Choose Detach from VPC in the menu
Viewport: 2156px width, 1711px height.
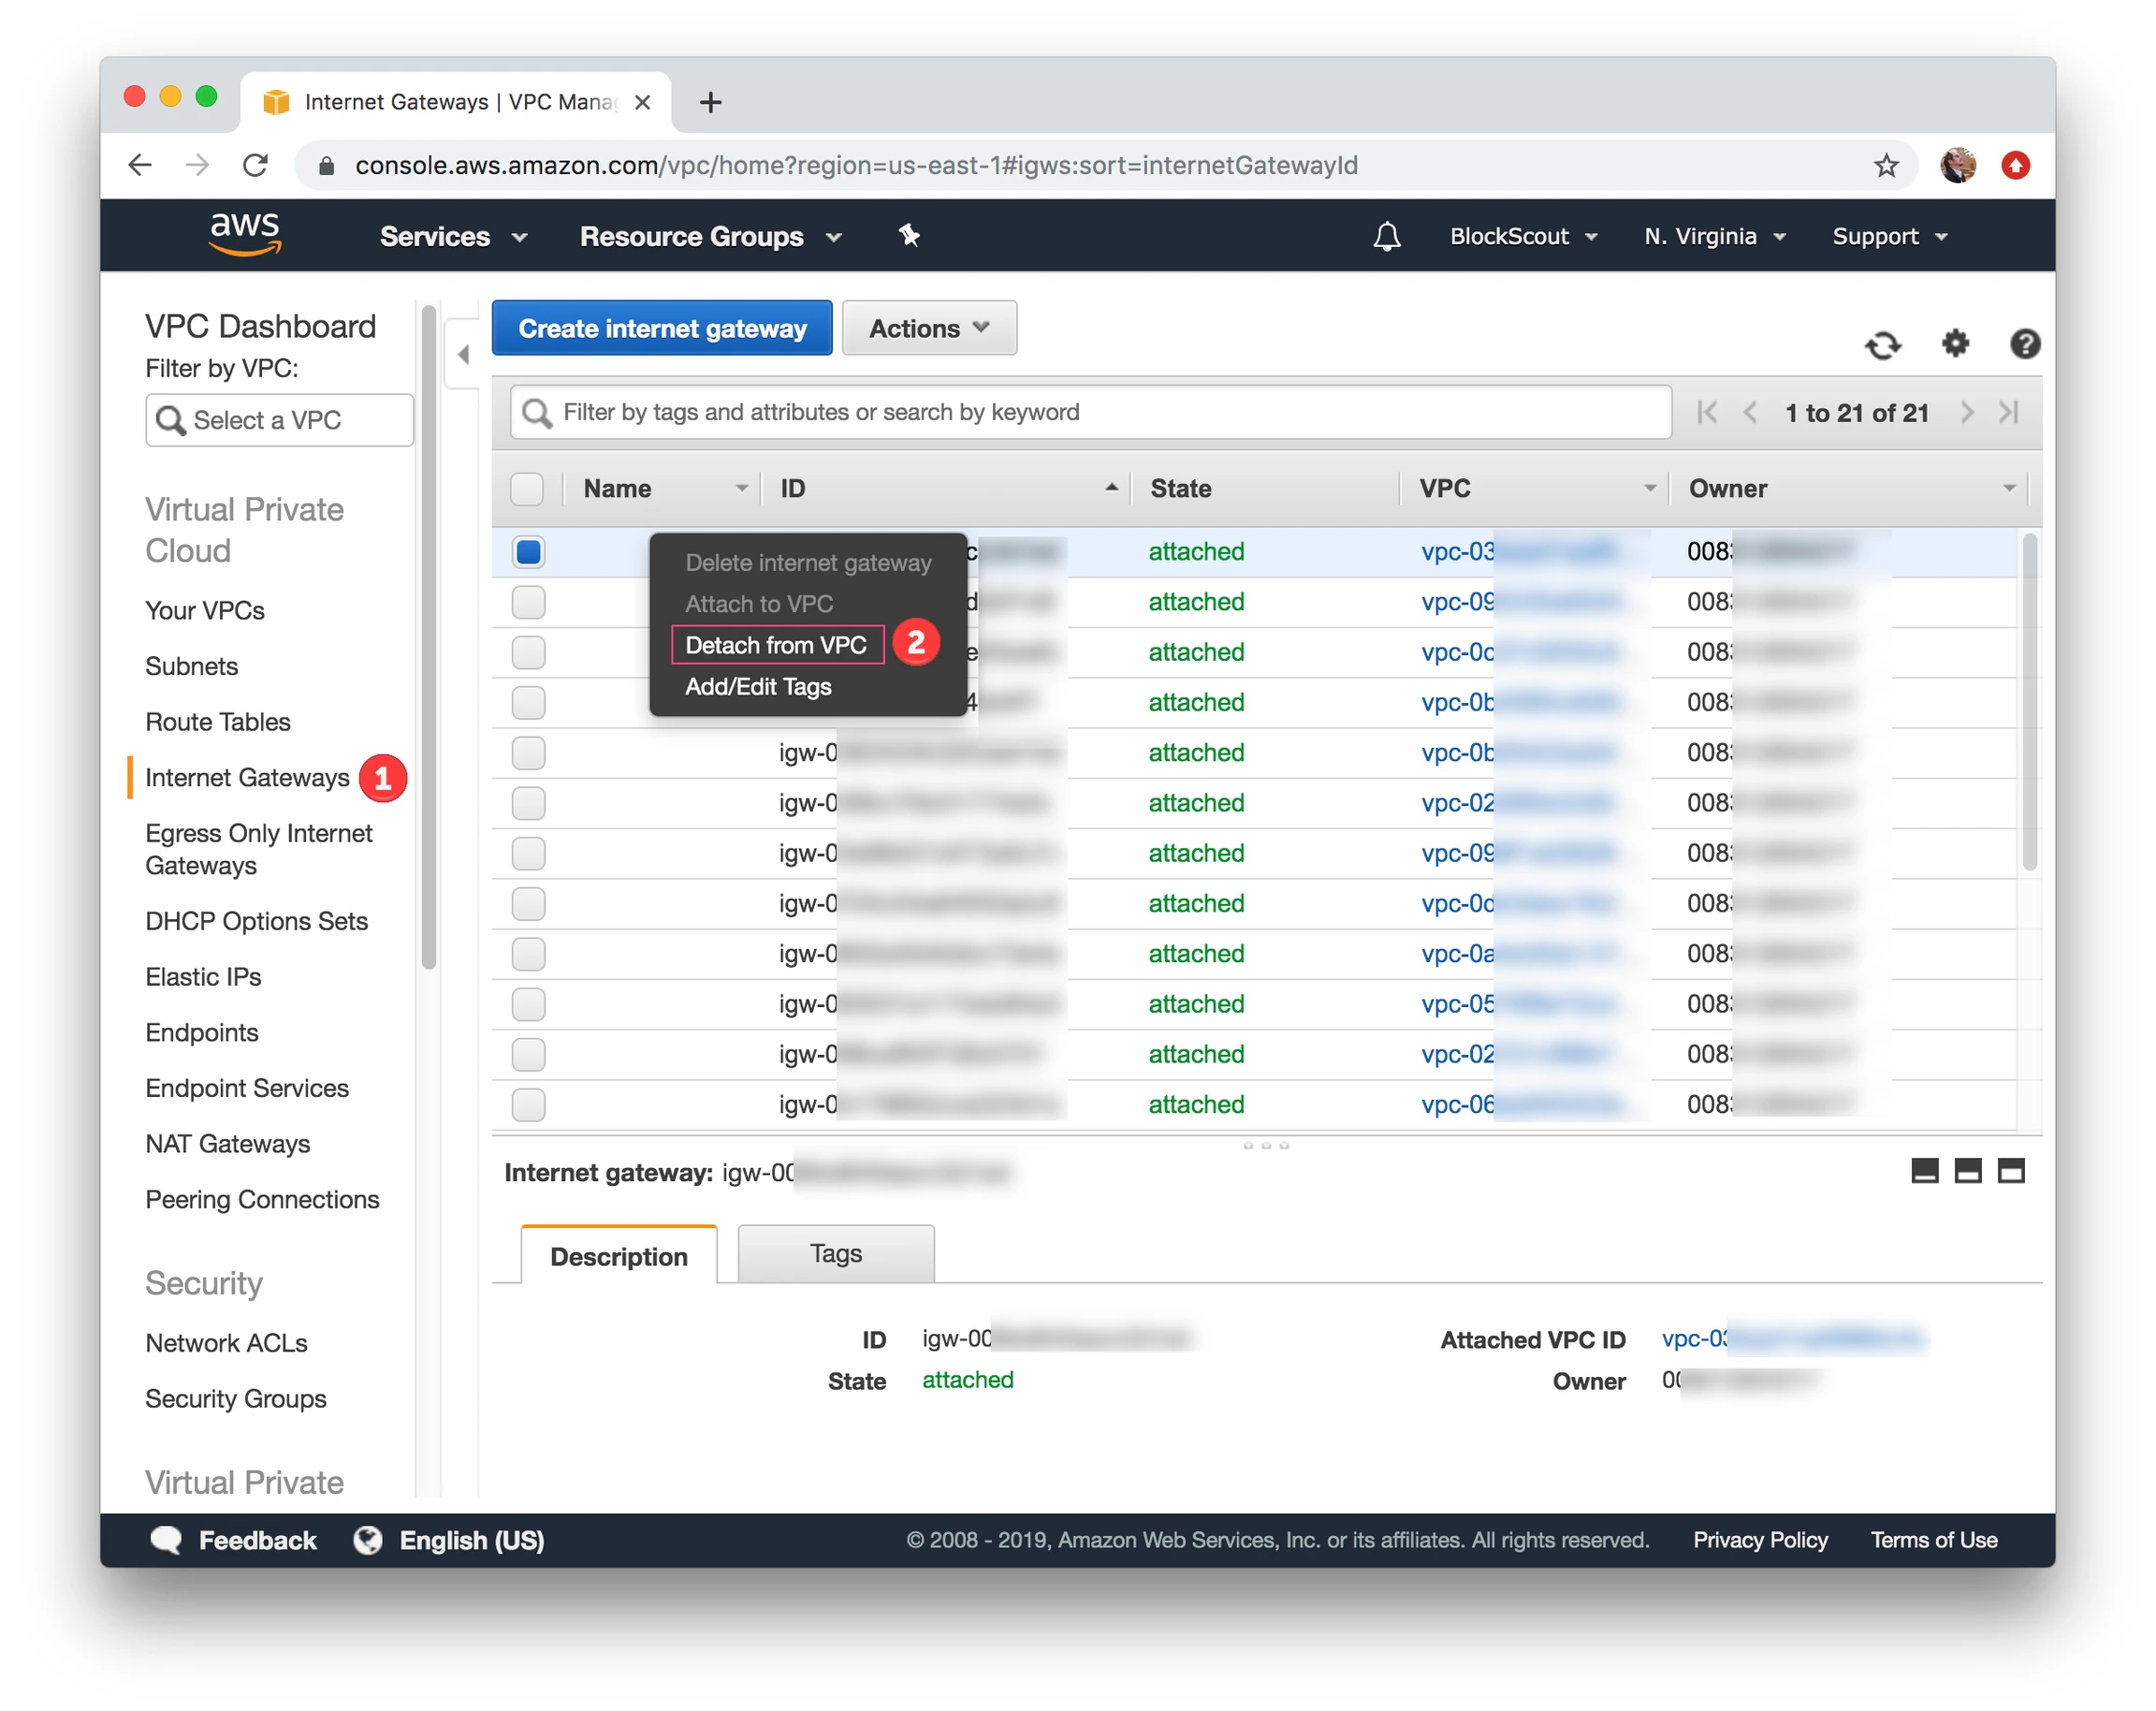pos(776,645)
